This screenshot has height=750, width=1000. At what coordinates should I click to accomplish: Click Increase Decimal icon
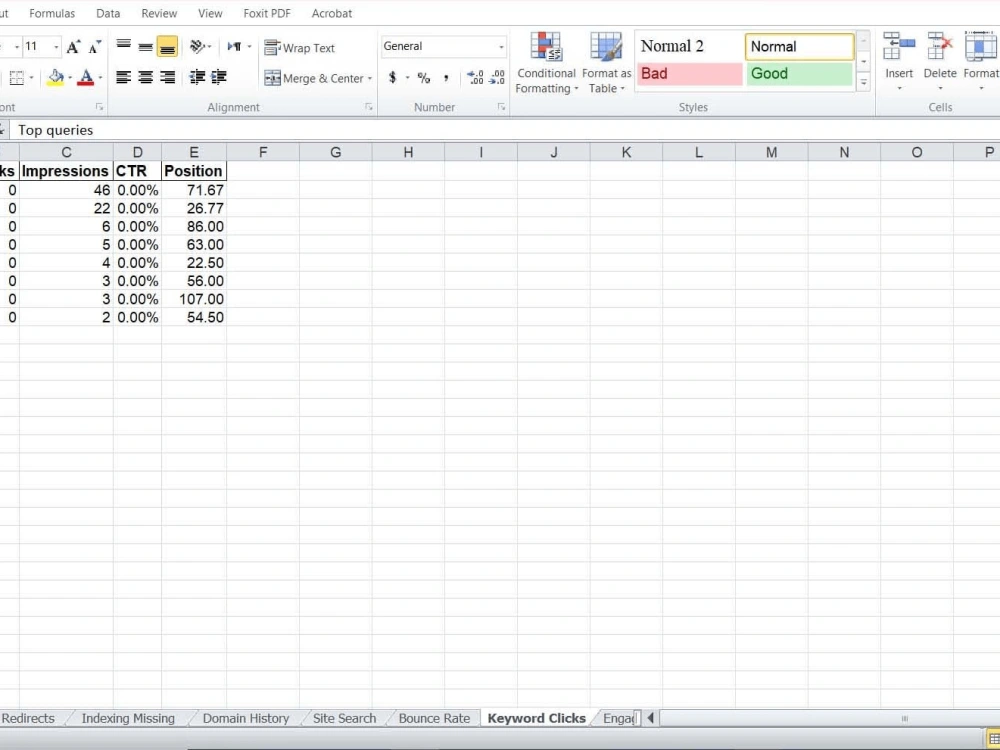point(475,78)
